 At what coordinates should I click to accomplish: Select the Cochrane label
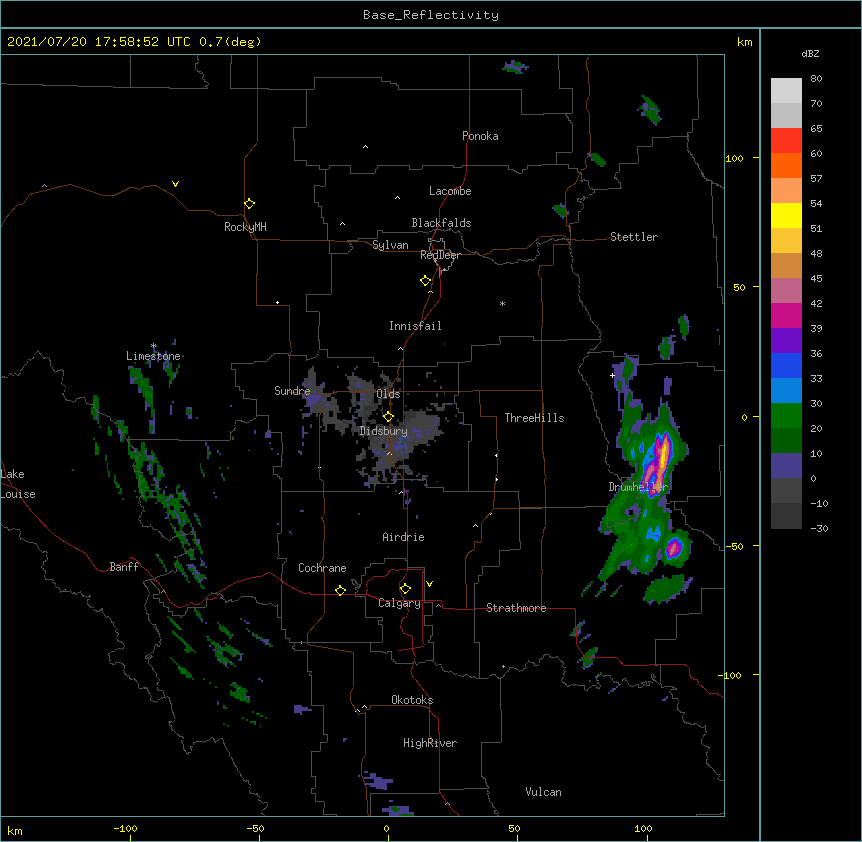coord(322,568)
